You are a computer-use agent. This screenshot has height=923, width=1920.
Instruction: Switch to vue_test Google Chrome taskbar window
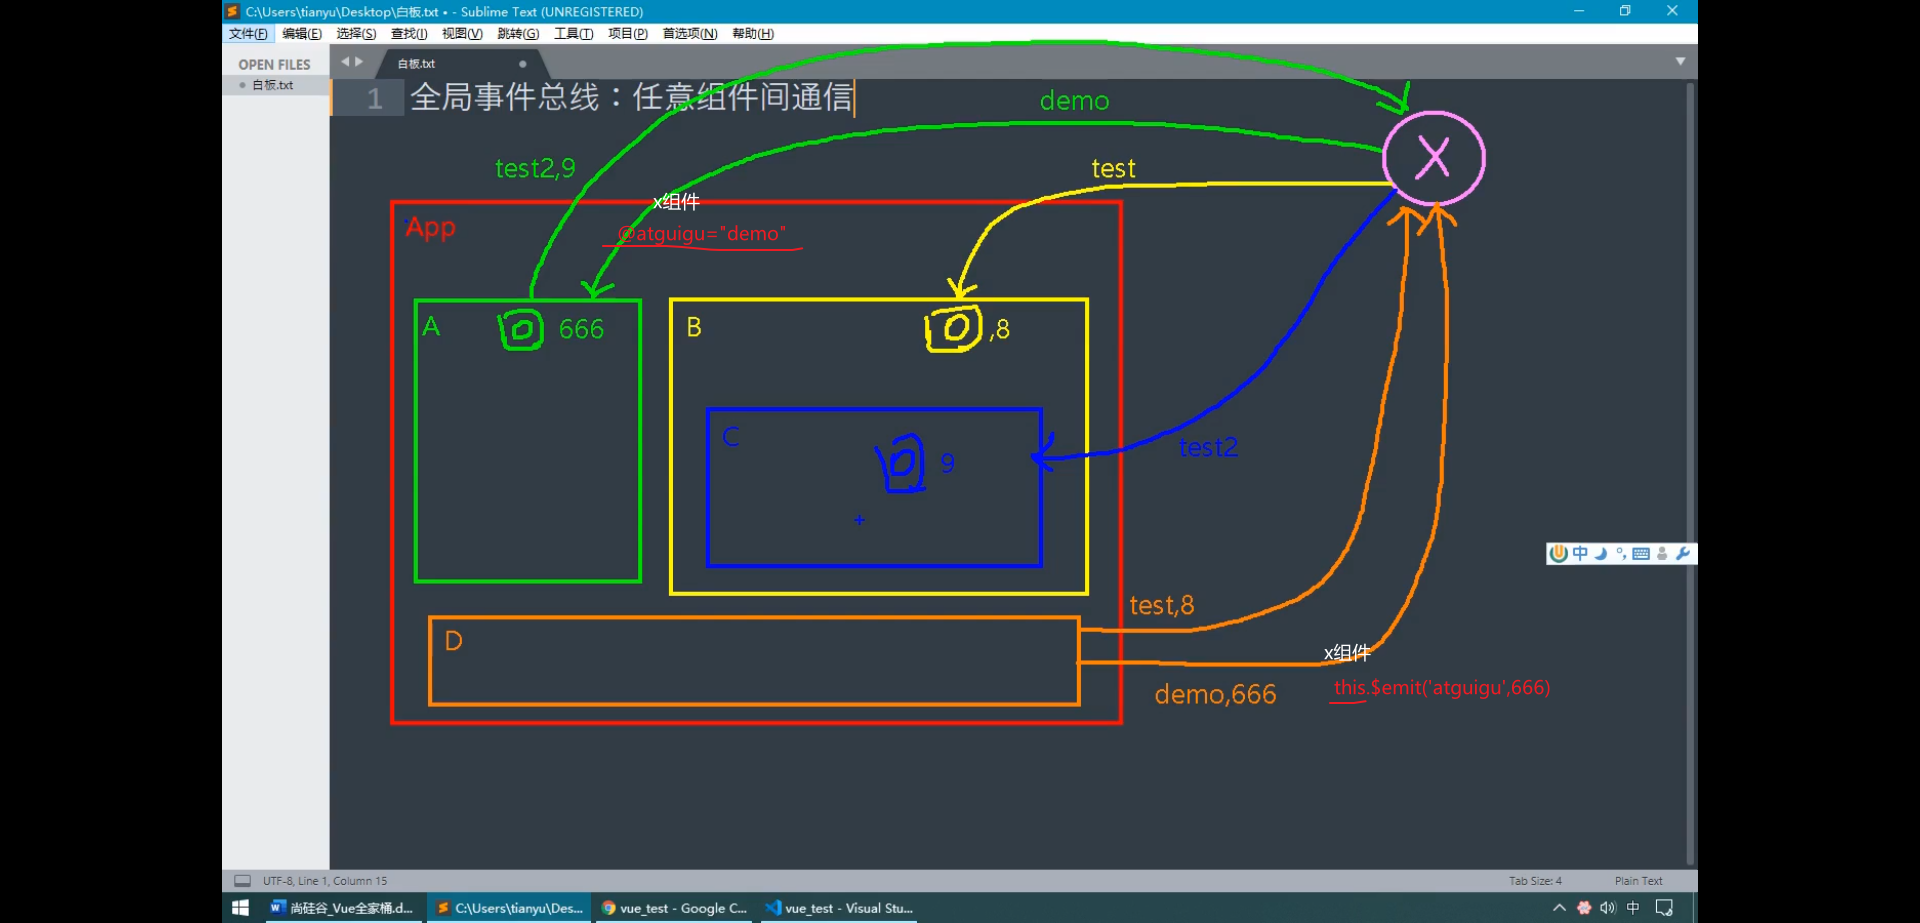pyautogui.click(x=674, y=908)
